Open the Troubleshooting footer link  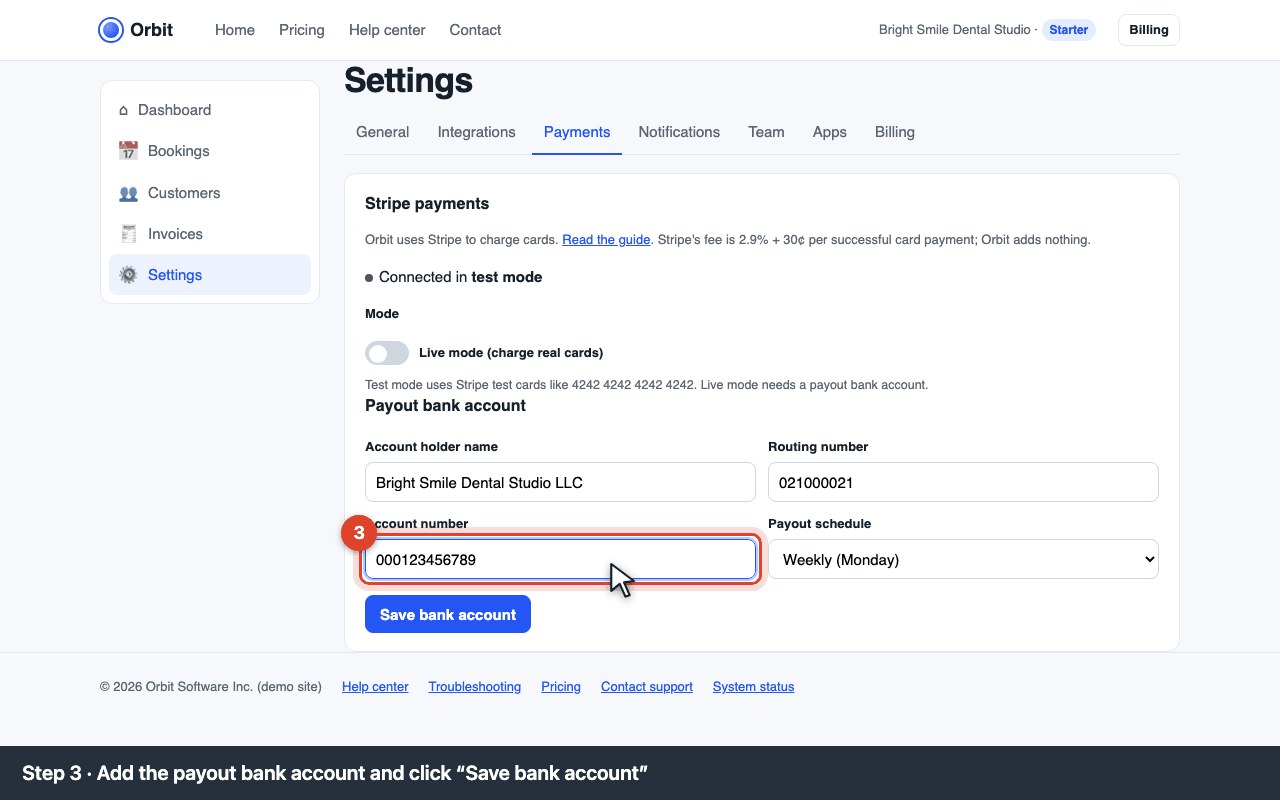point(475,687)
